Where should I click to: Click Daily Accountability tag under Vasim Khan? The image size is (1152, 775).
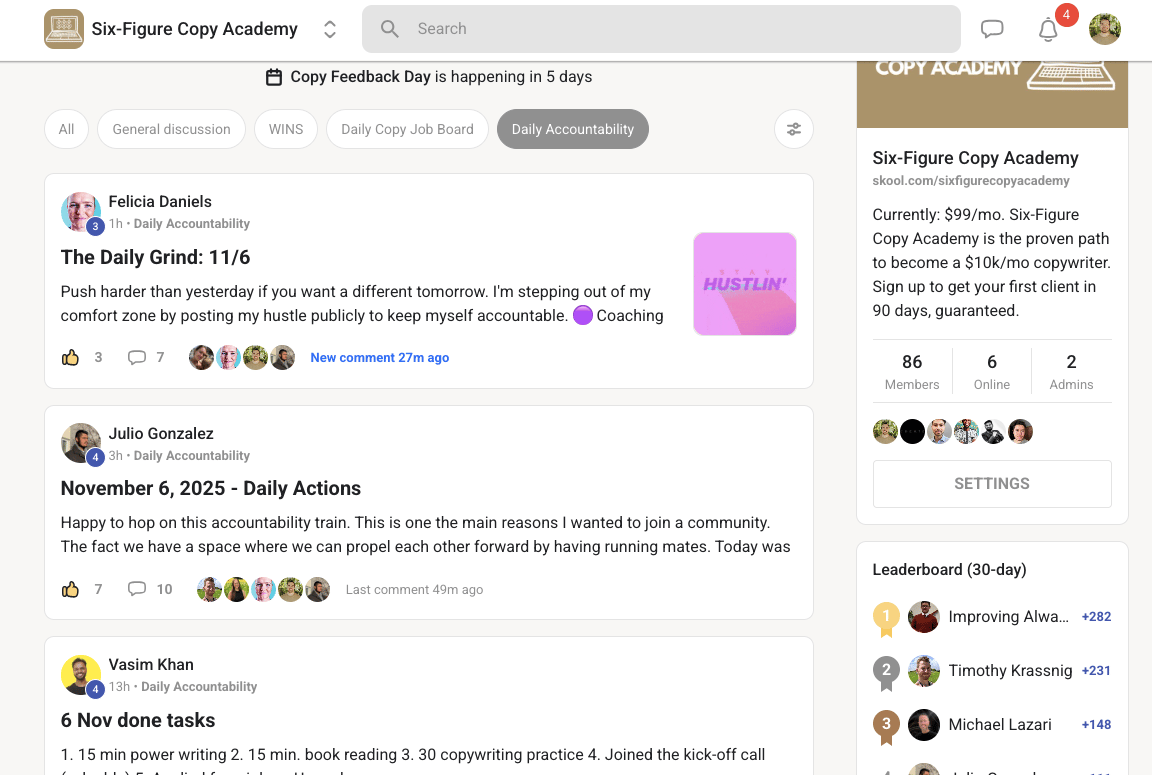pos(199,686)
